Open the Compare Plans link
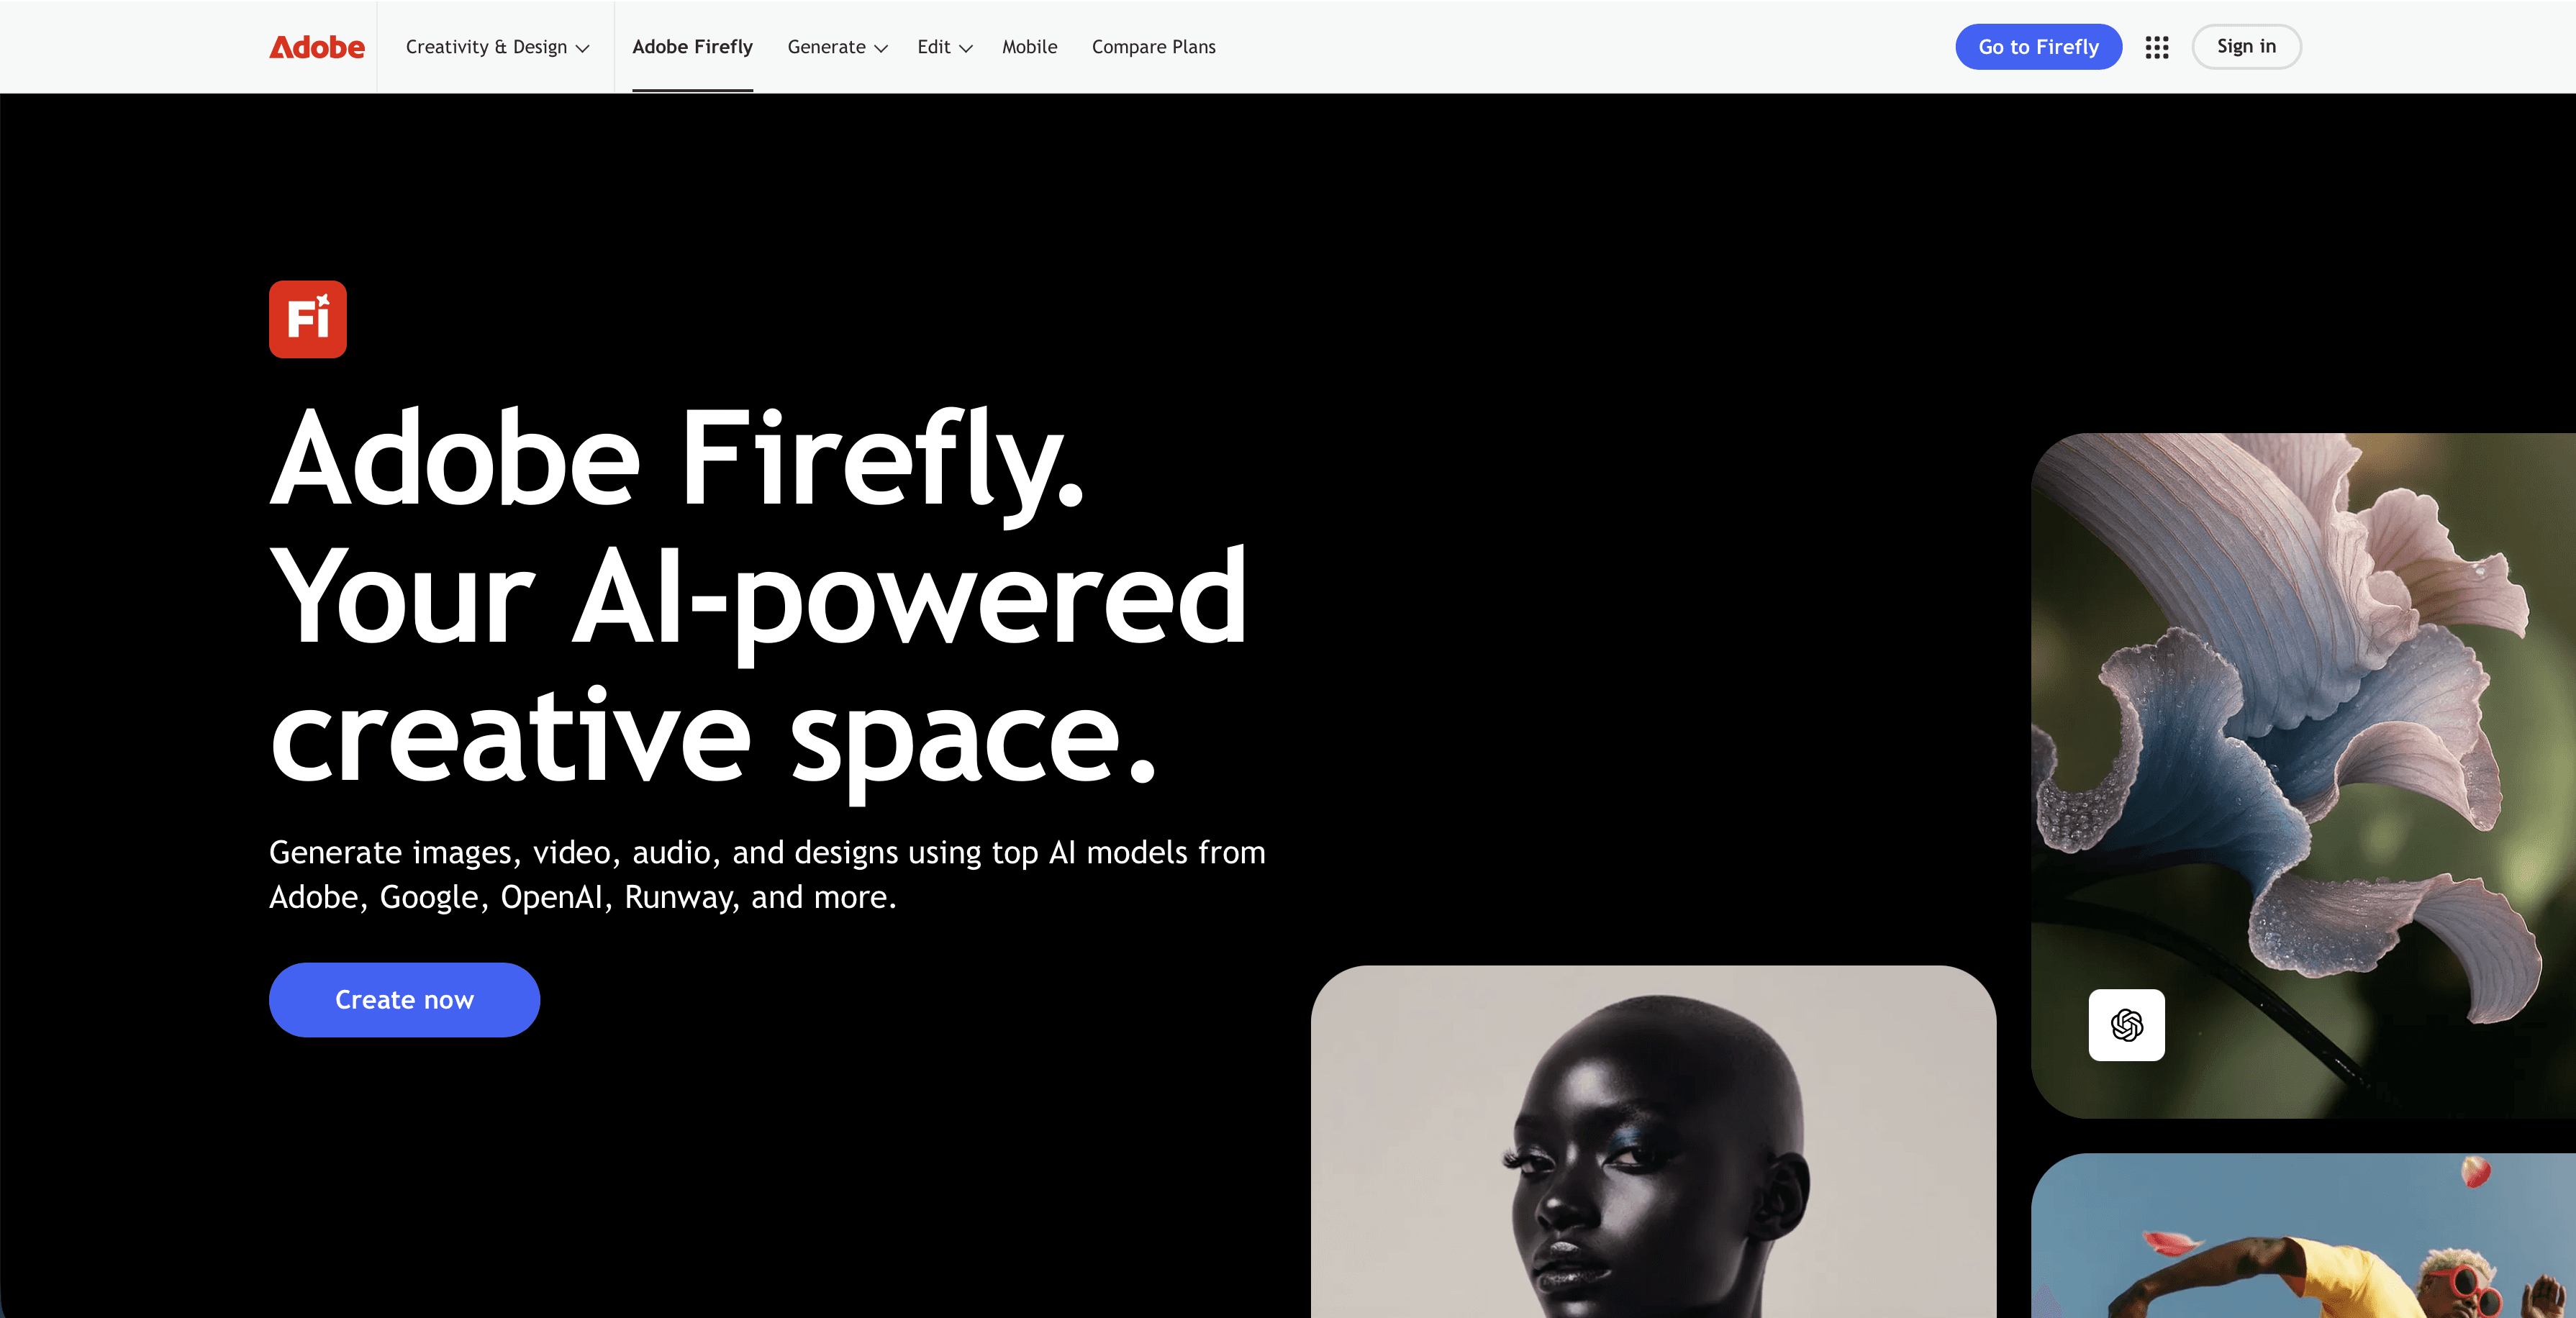 (x=1154, y=47)
